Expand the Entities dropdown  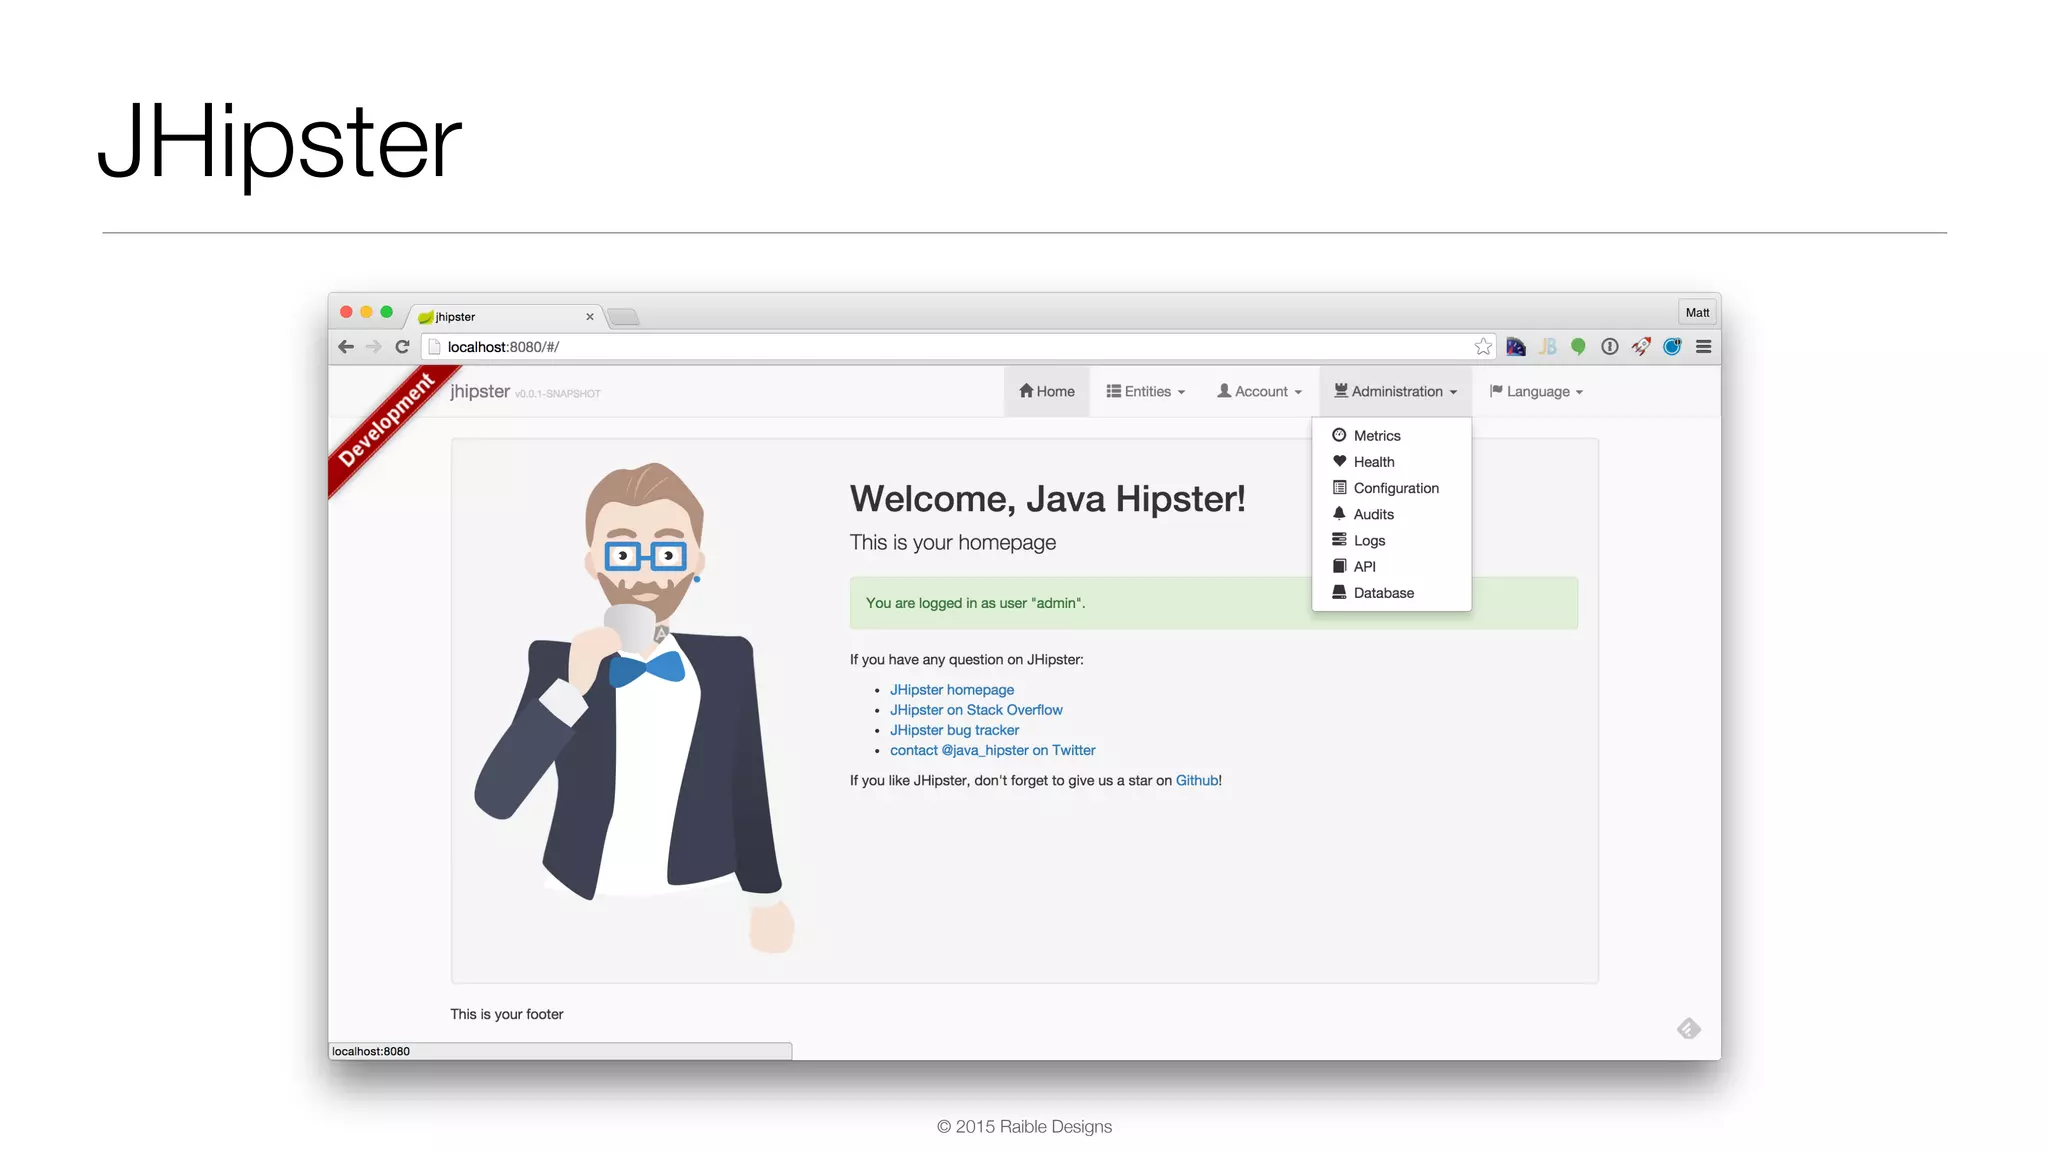click(x=1146, y=392)
